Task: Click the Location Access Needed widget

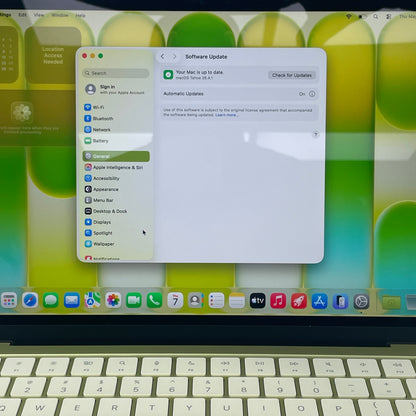Action: 53,55
